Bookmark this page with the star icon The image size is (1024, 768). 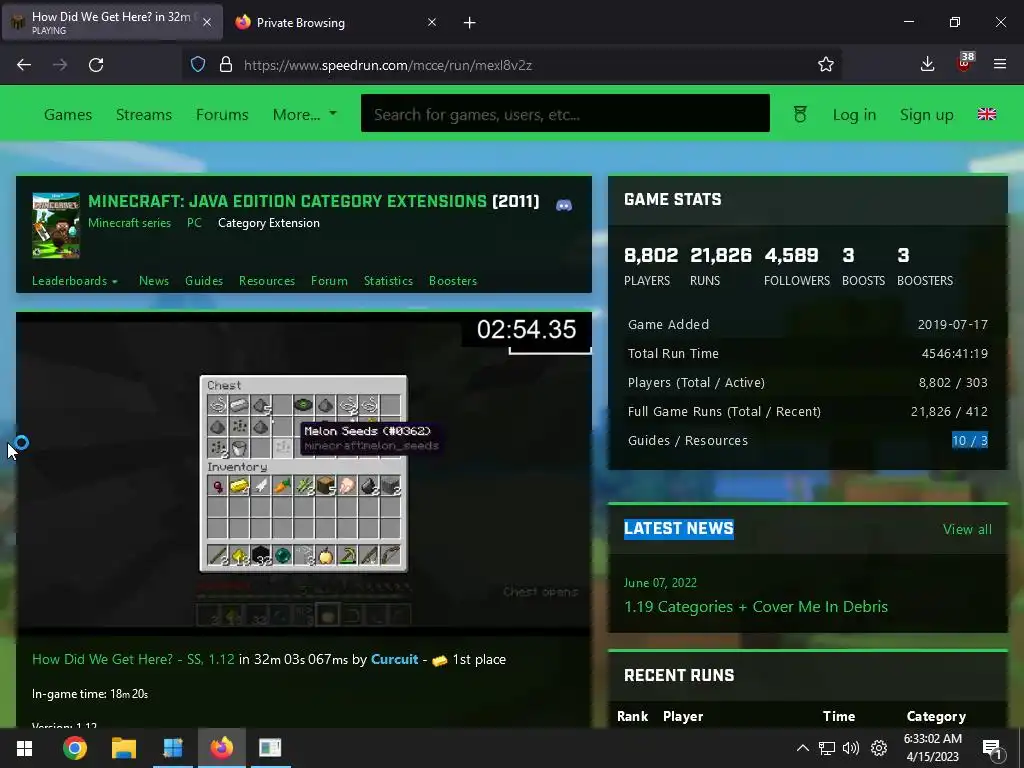[x=825, y=64]
